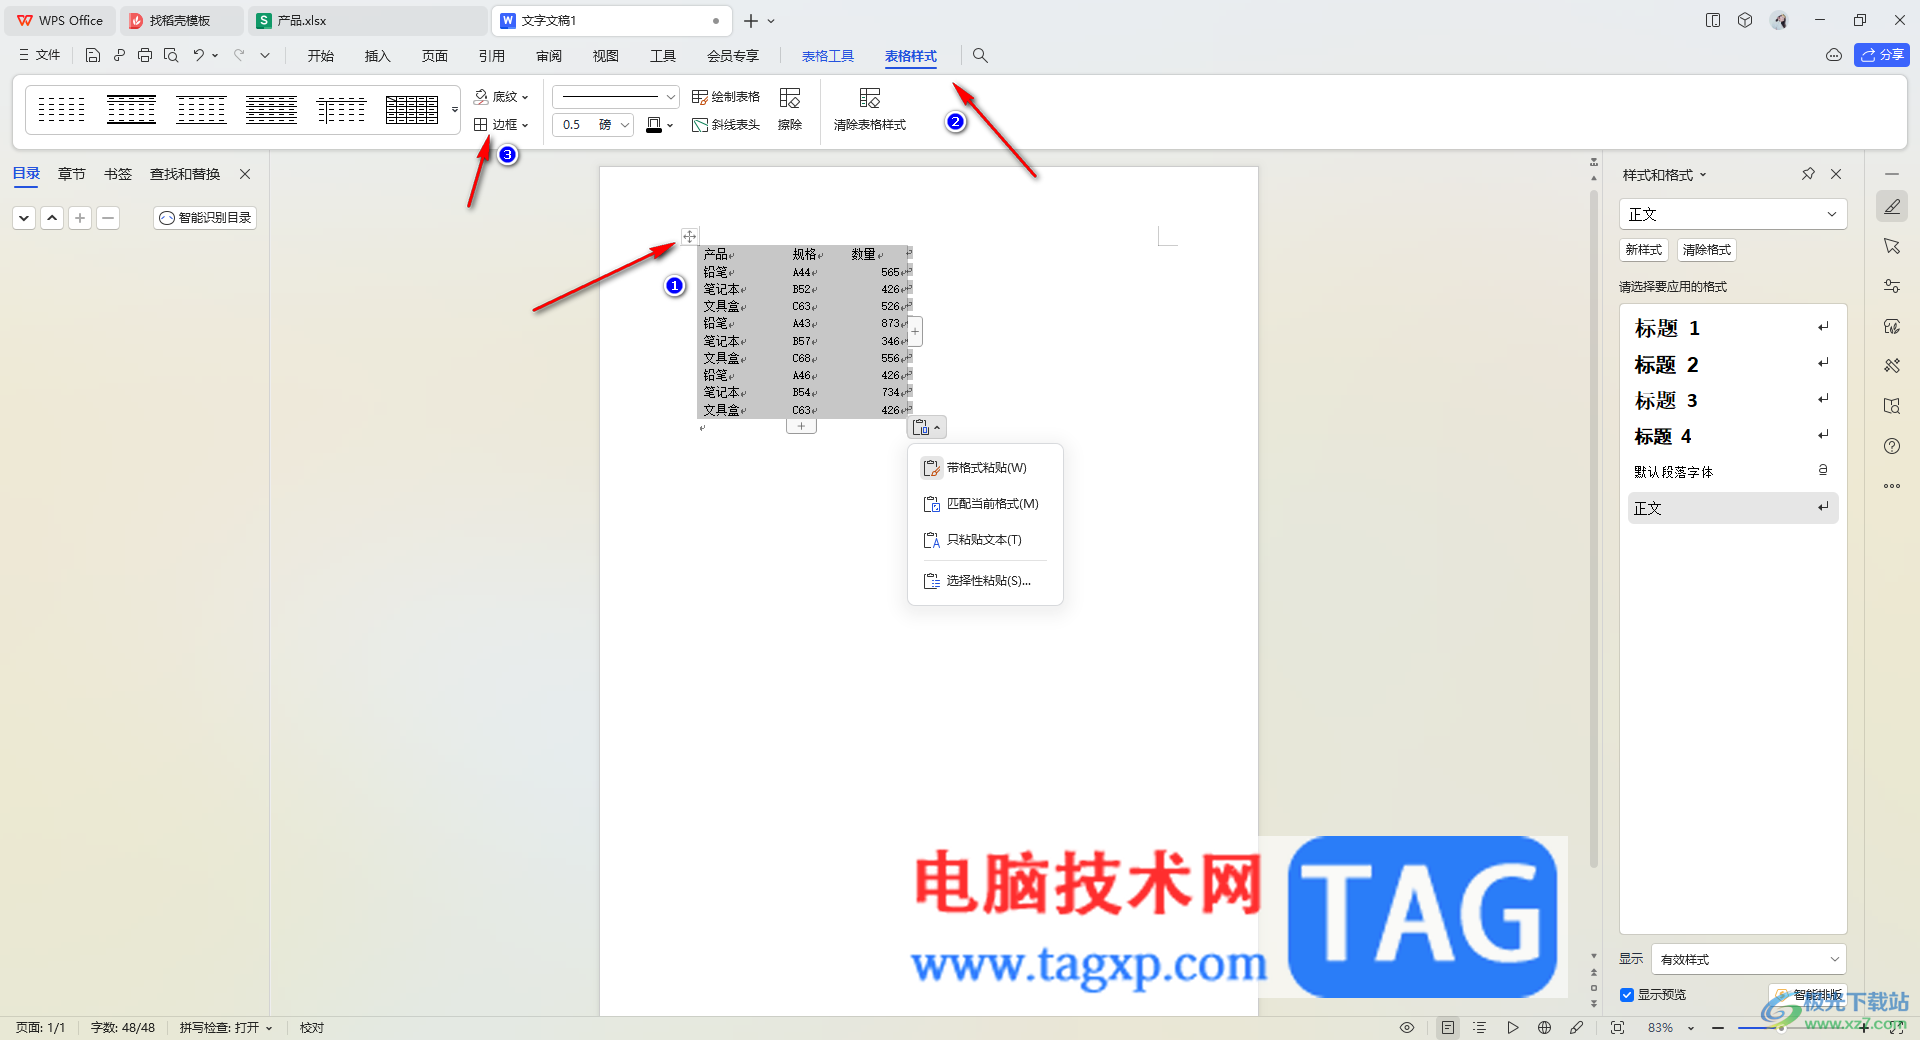Click the Share button (分享)
1920x1040 pixels.
click(1882, 55)
